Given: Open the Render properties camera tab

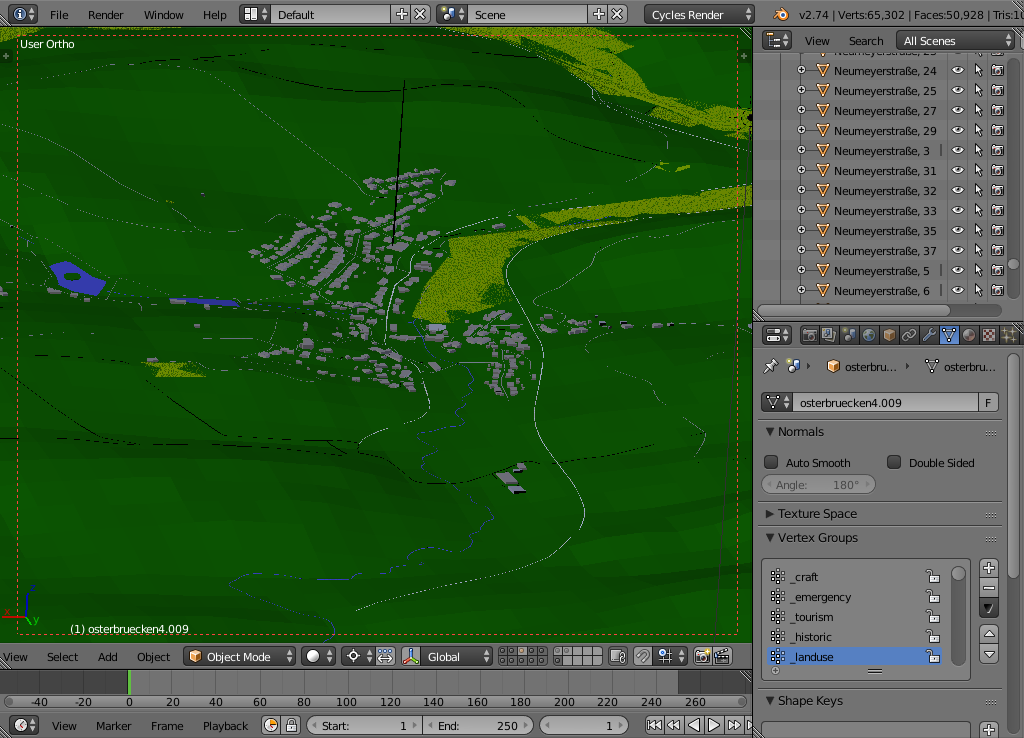Looking at the screenshot, I should point(810,336).
